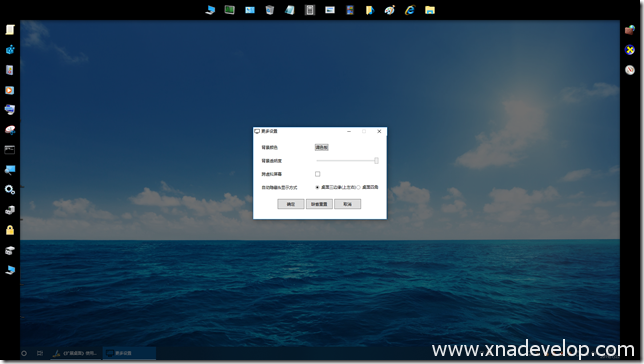Click the film strip icon in top dock
Screen dimensions: 644x364
(310, 10)
